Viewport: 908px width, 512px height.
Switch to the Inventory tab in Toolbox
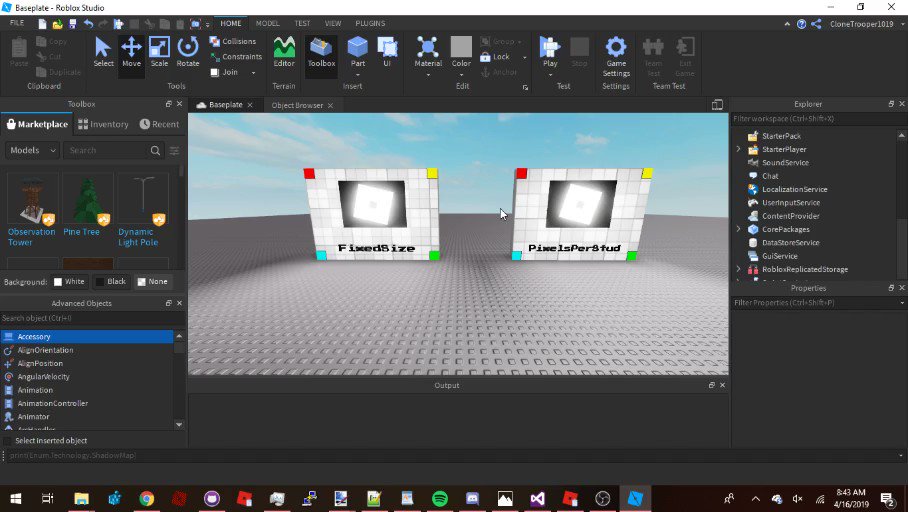(x=103, y=124)
